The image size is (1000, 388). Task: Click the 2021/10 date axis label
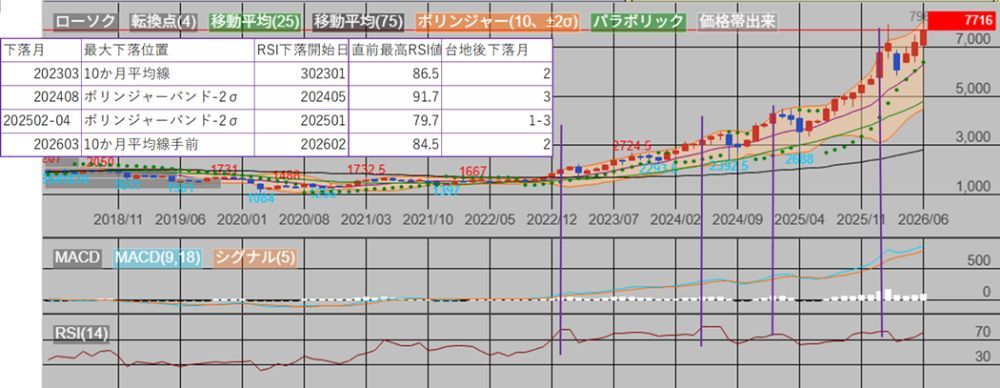pyautogui.click(x=427, y=220)
